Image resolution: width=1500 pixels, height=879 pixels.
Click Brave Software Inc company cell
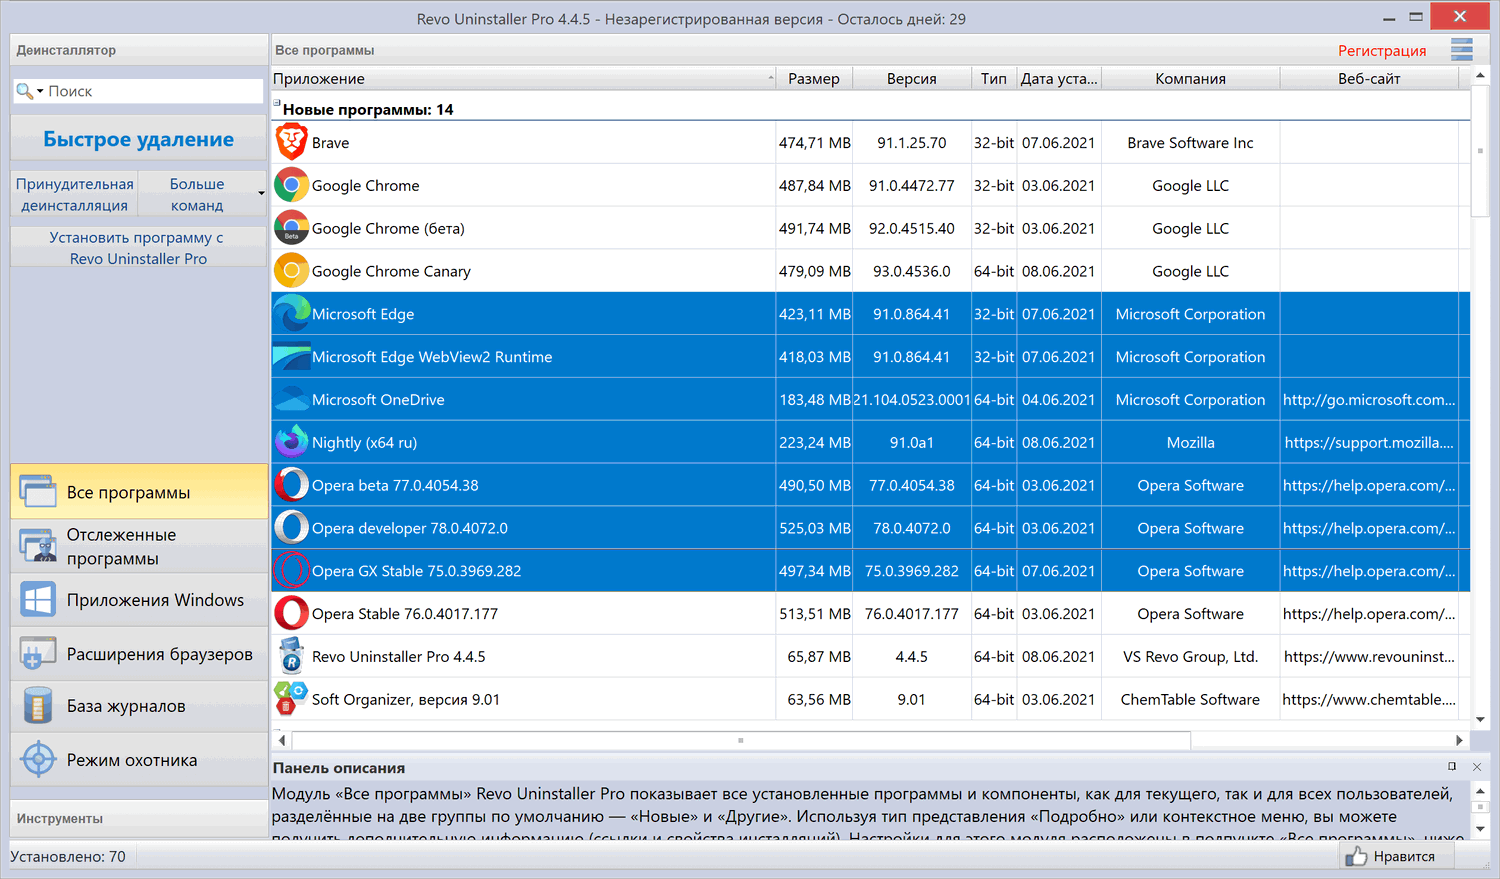tap(1190, 143)
